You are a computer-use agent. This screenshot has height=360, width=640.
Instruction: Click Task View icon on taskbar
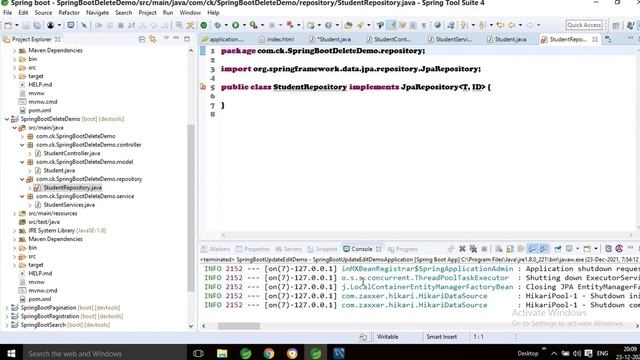click(x=198, y=353)
